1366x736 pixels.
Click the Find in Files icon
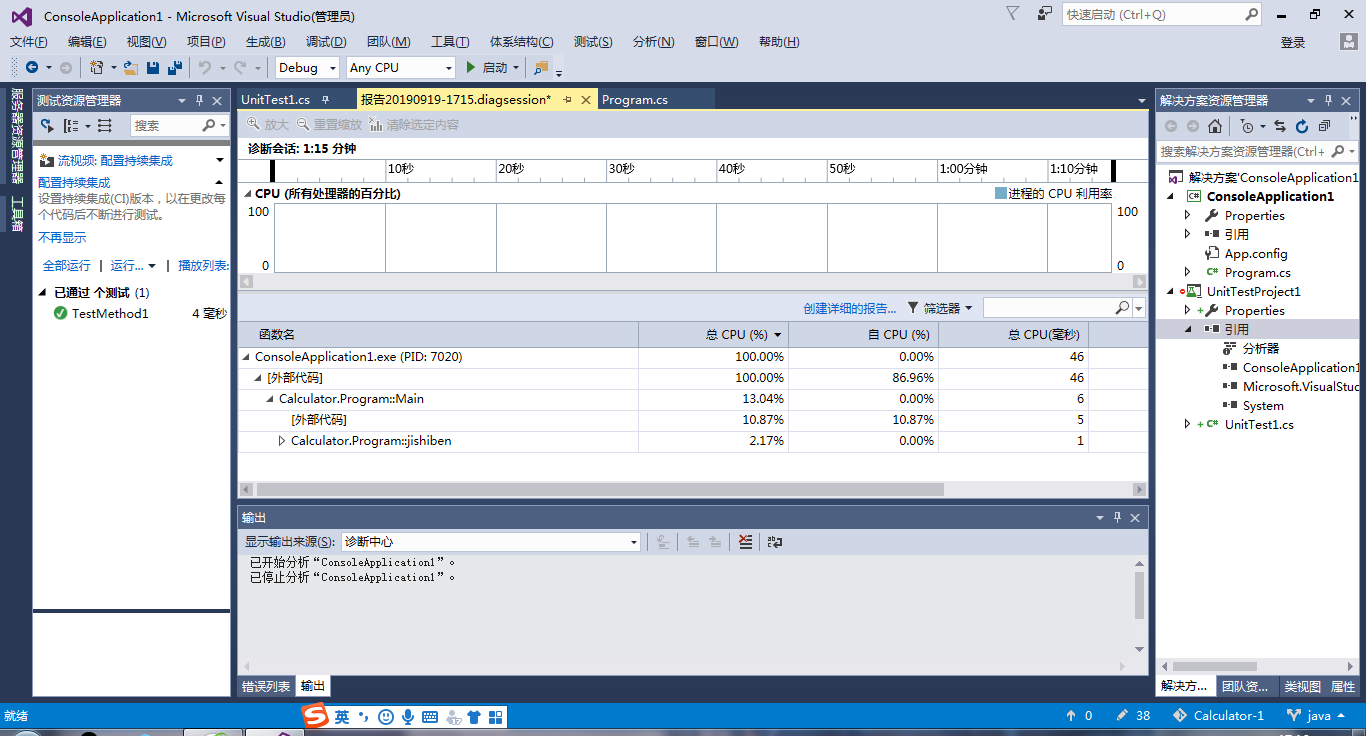click(x=541, y=67)
